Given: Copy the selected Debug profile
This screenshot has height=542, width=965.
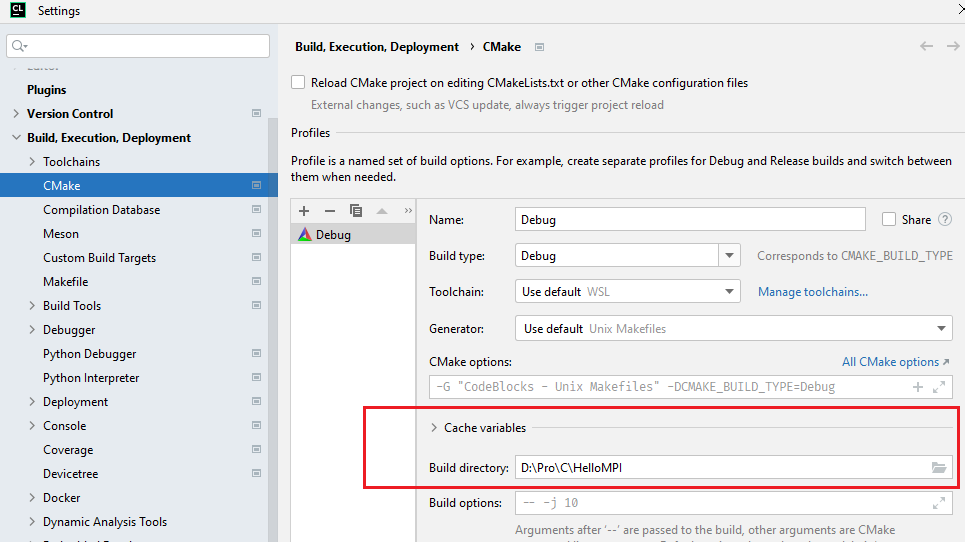Looking at the screenshot, I should point(355,211).
